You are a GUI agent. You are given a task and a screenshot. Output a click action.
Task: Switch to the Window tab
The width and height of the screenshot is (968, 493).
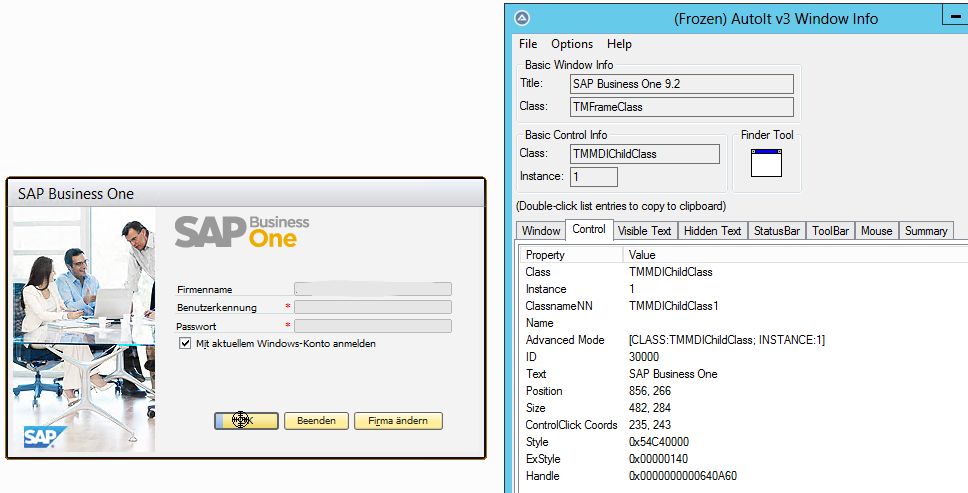541,231
